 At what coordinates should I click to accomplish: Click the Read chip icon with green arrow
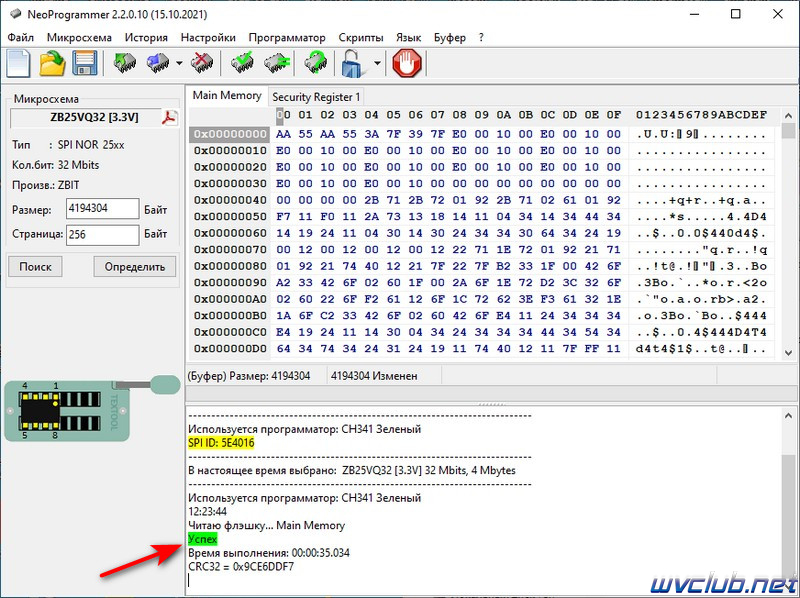(x=124, y=63)
